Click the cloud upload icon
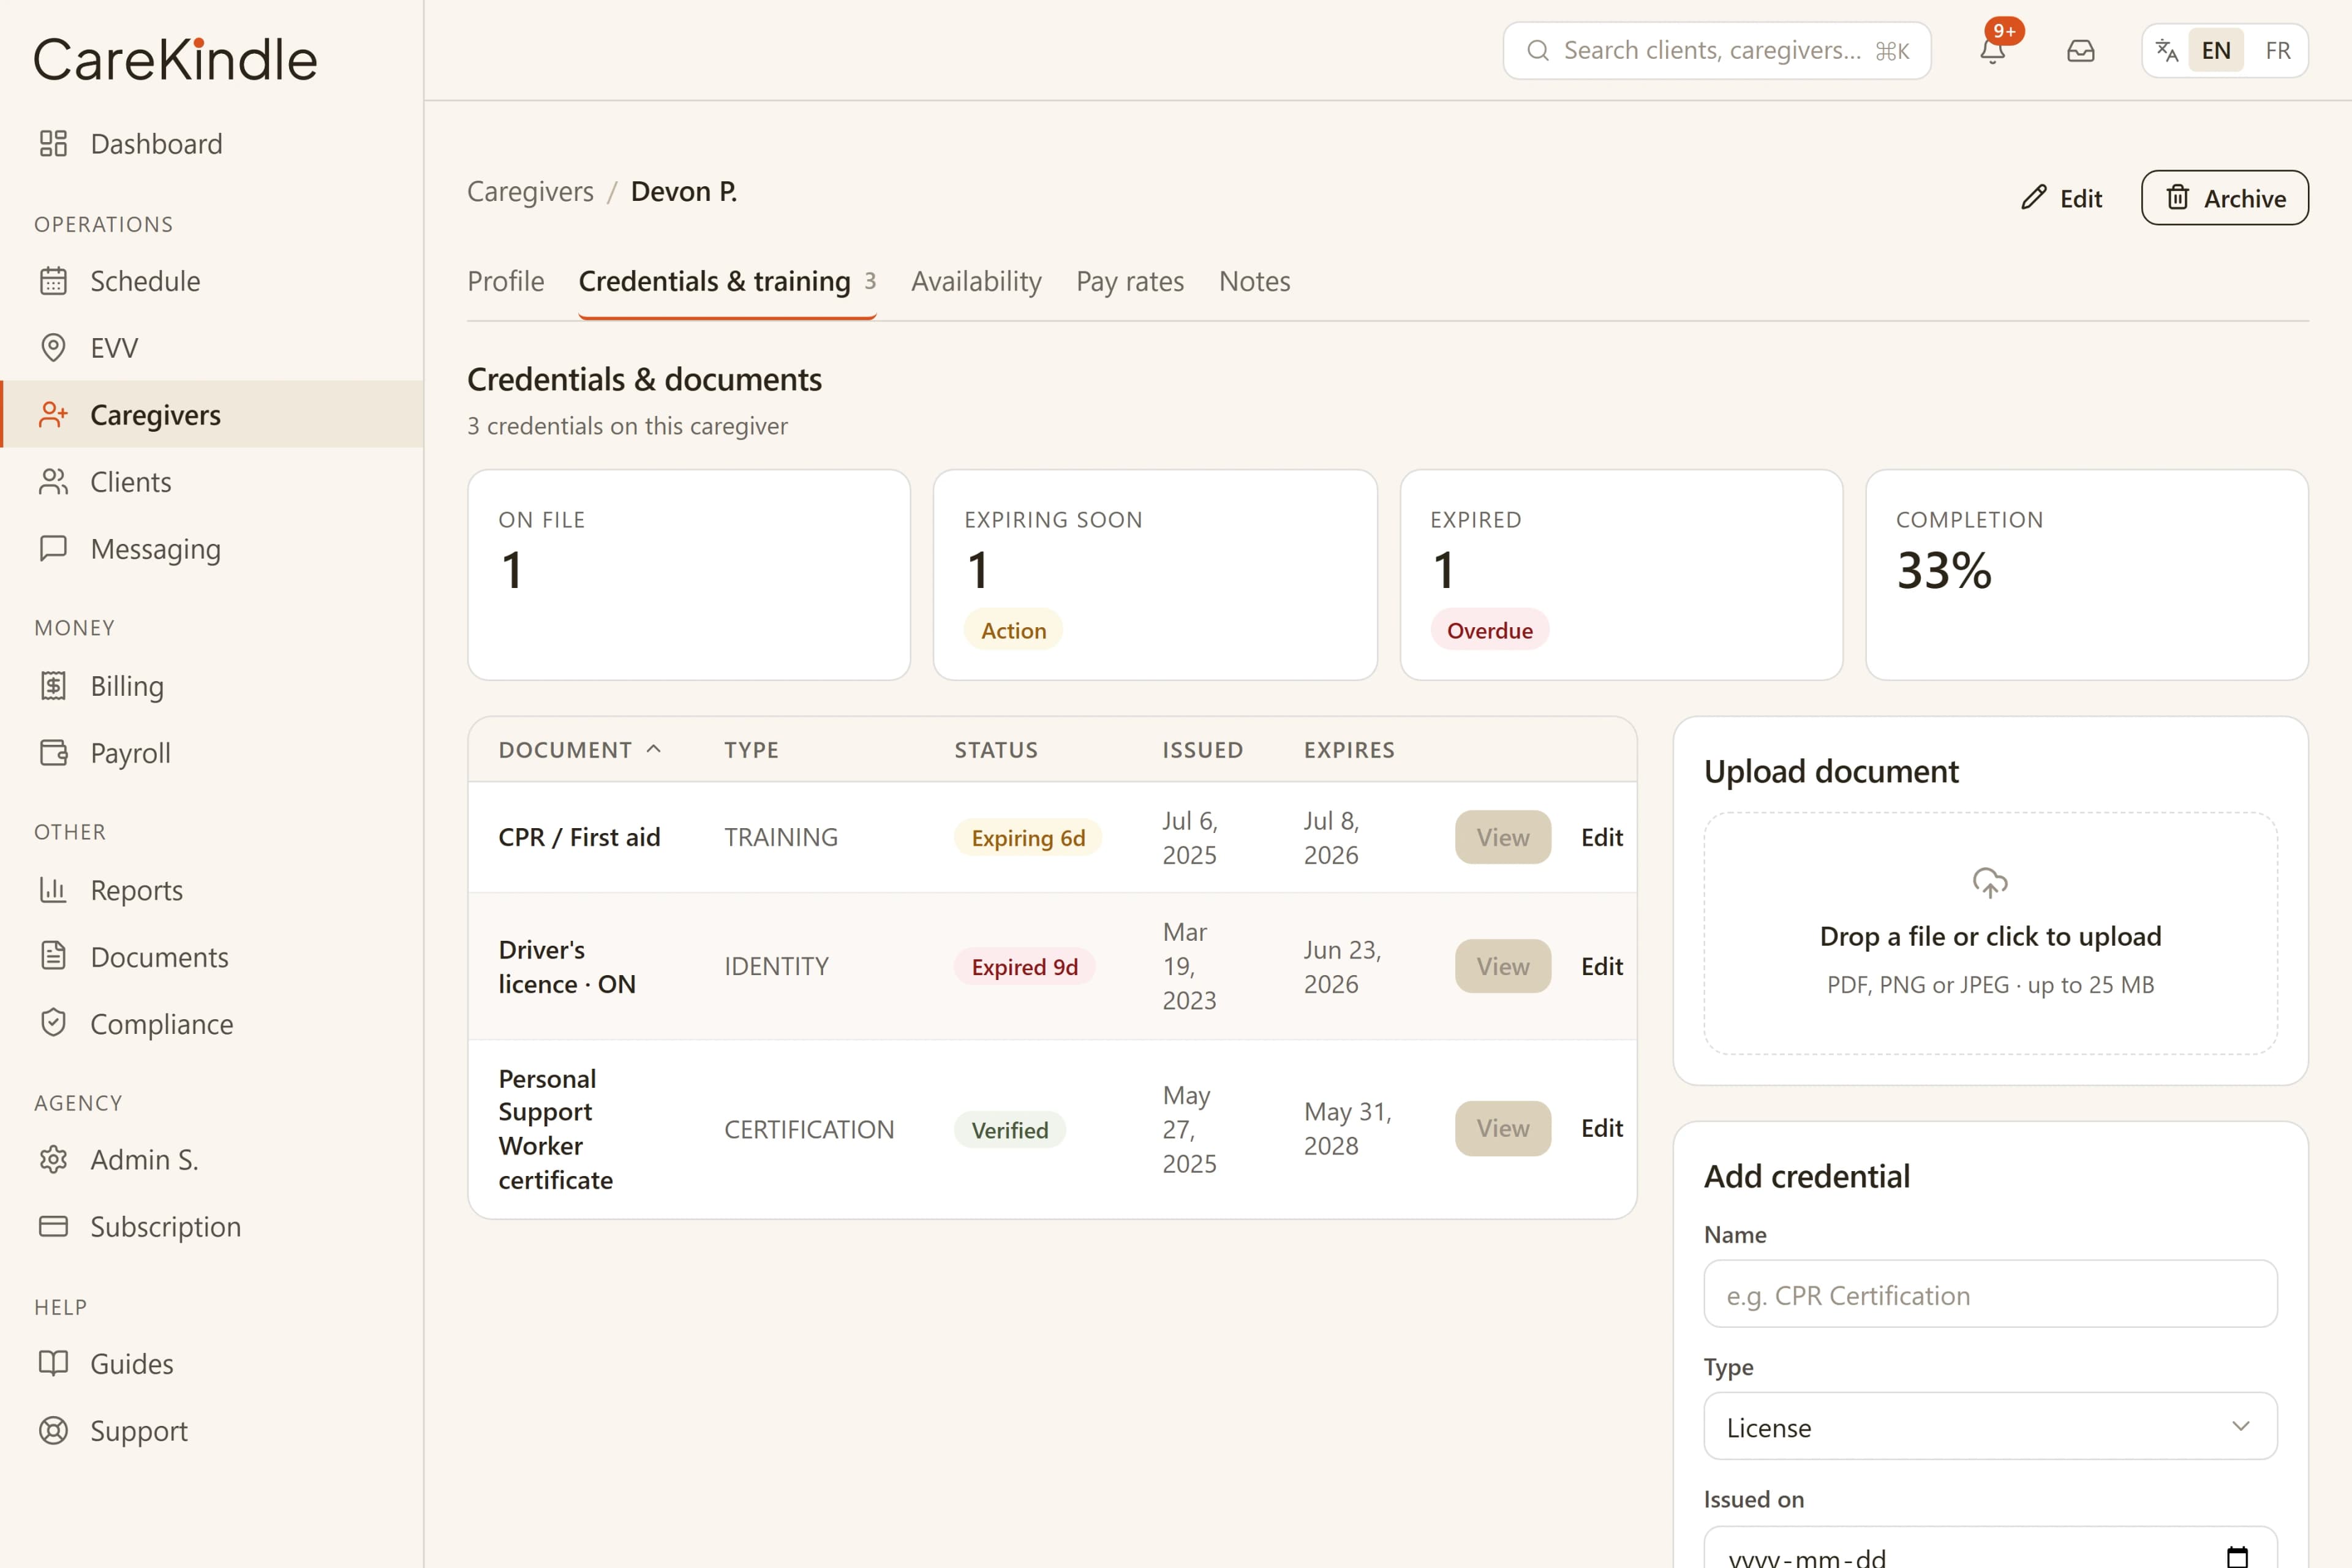 click(x=1990, y=883)
